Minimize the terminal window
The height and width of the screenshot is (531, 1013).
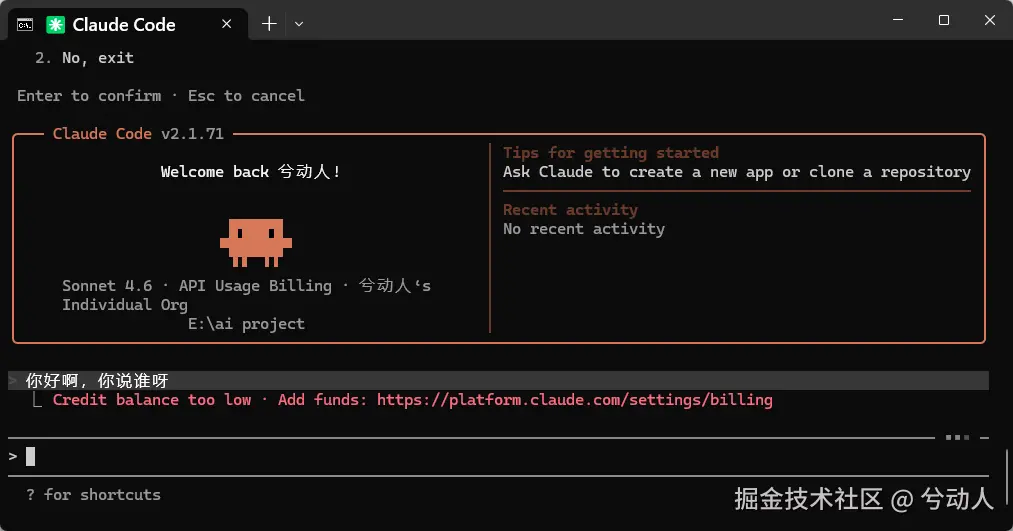(x=897, y=20)
